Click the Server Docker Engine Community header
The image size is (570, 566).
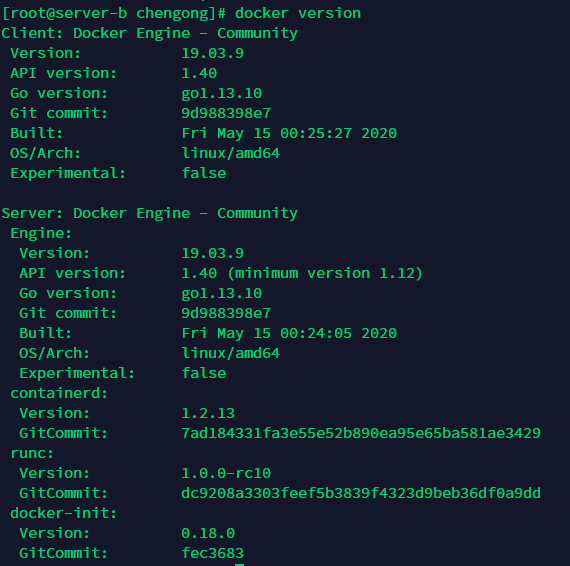(149, 213)
